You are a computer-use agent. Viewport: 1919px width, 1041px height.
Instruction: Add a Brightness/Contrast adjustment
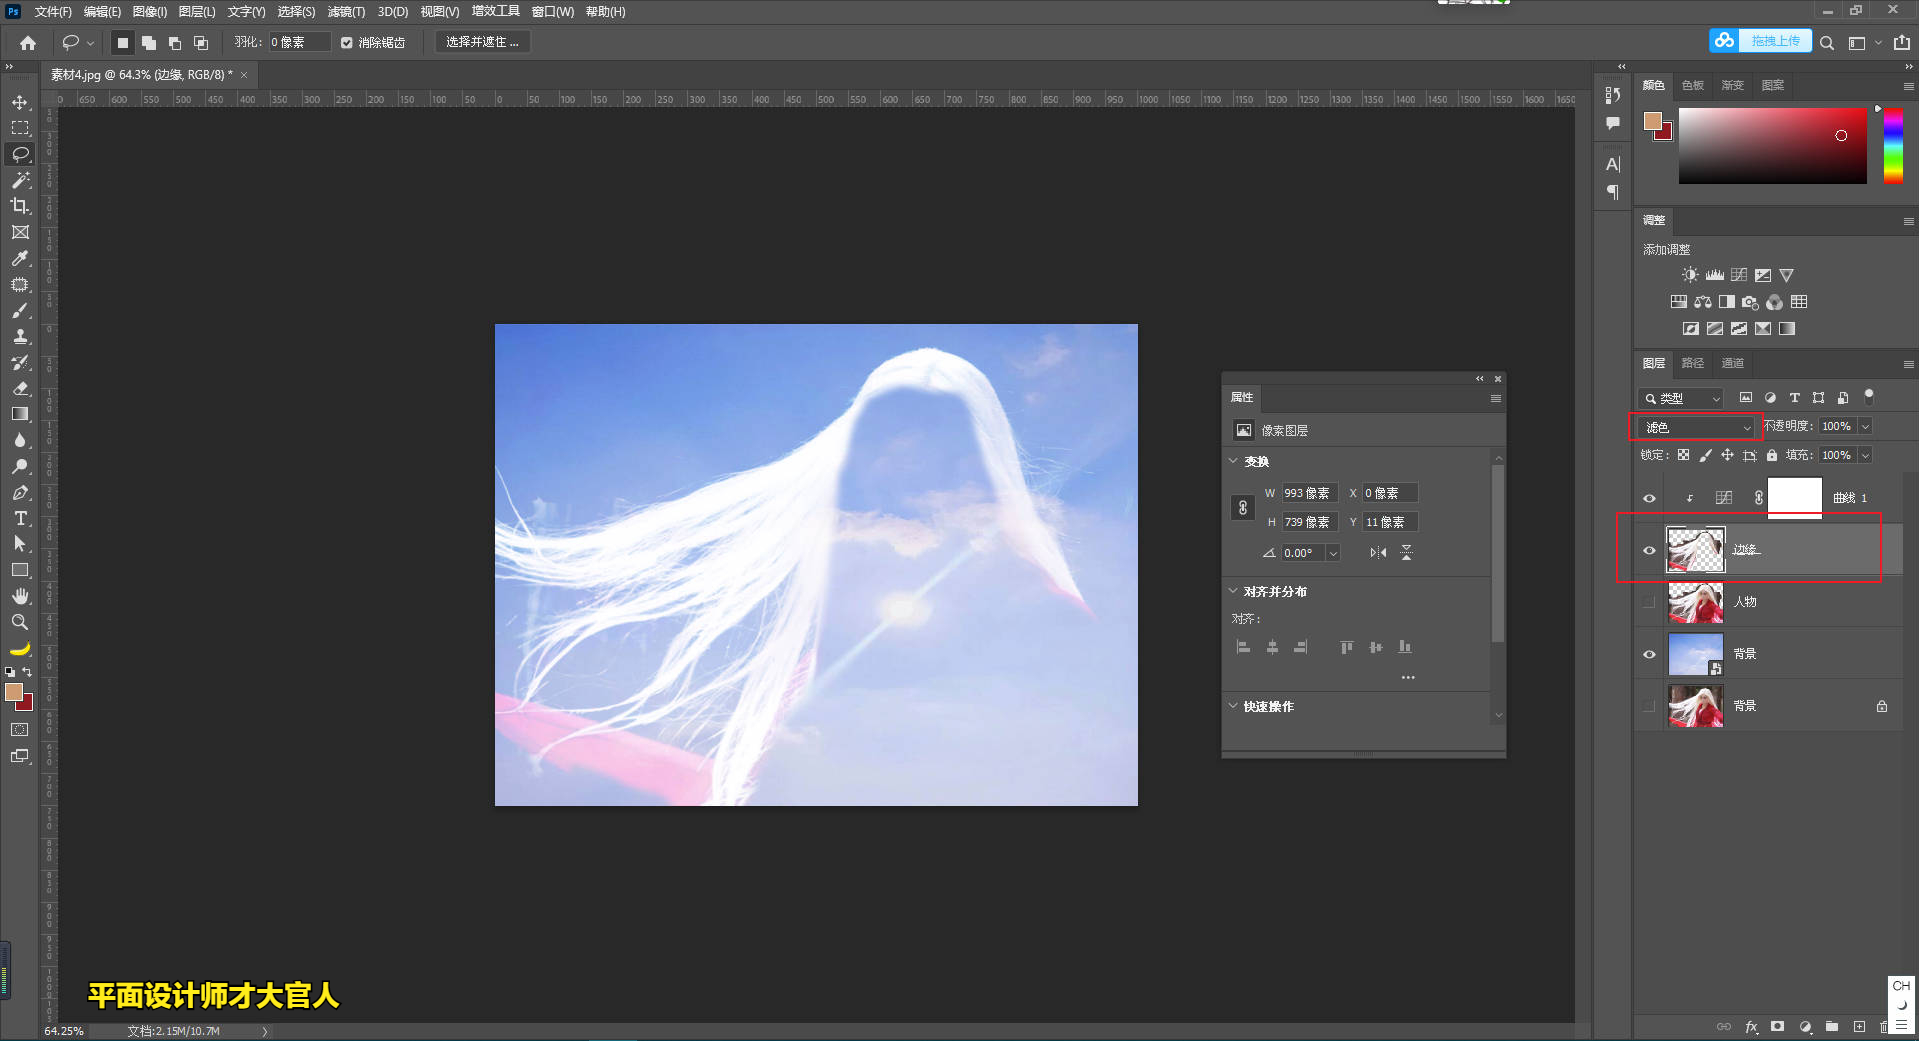coord(1690,275)
